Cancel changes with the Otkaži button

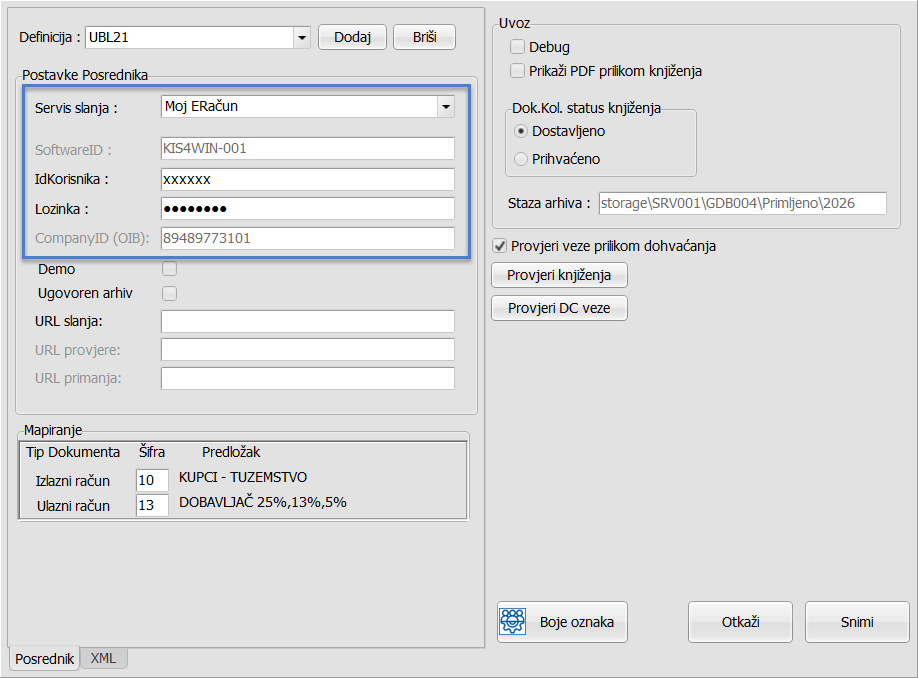pos(740,622)
